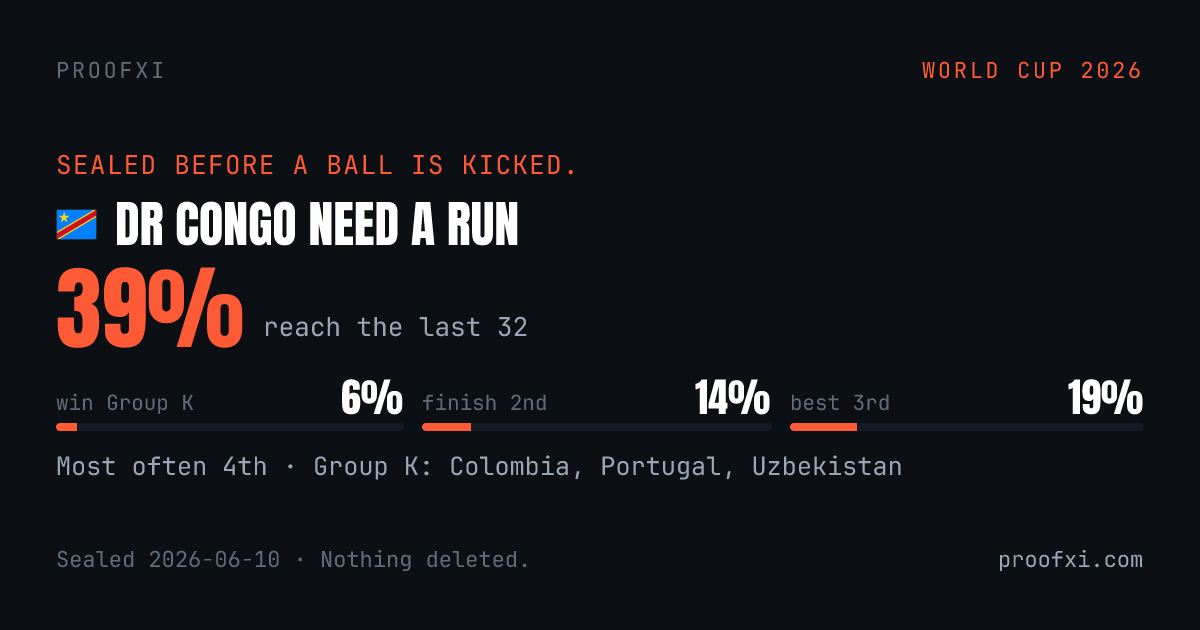Click the word Uzbekistan in group list

(x=827, y=466)
